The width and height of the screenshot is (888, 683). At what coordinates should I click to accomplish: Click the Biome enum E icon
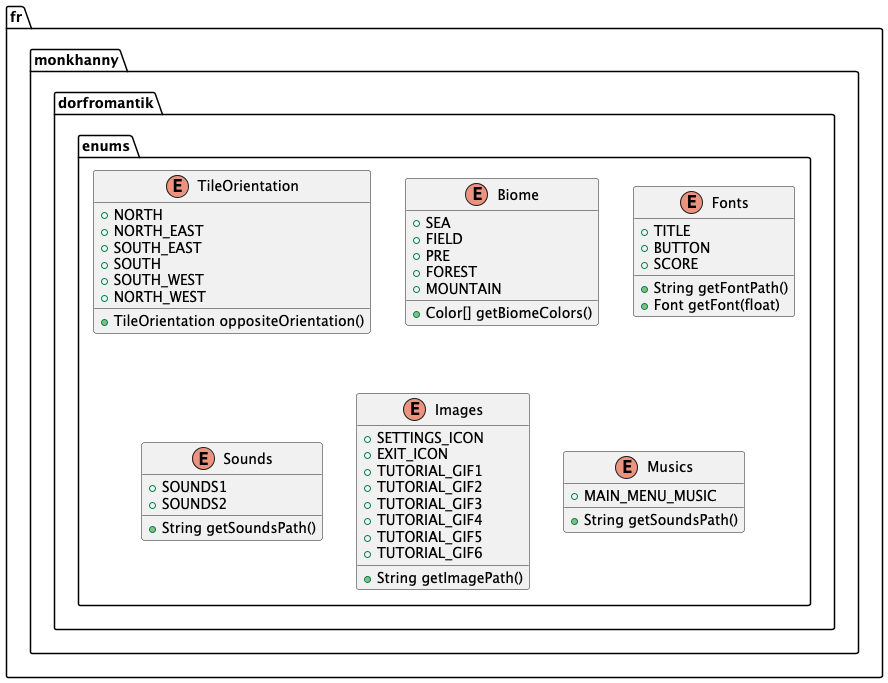click(476, 194)
